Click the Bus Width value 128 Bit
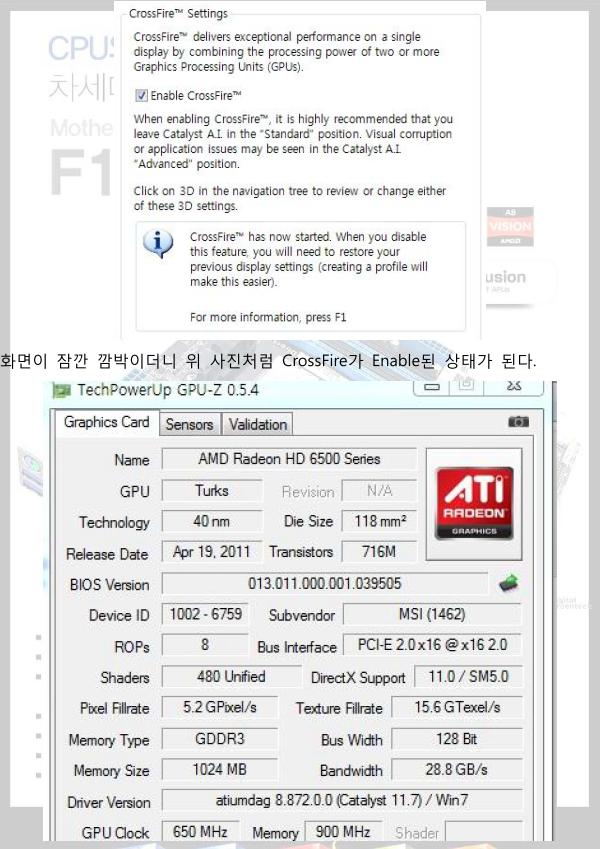The image size is (600, 849). (457, 739)
